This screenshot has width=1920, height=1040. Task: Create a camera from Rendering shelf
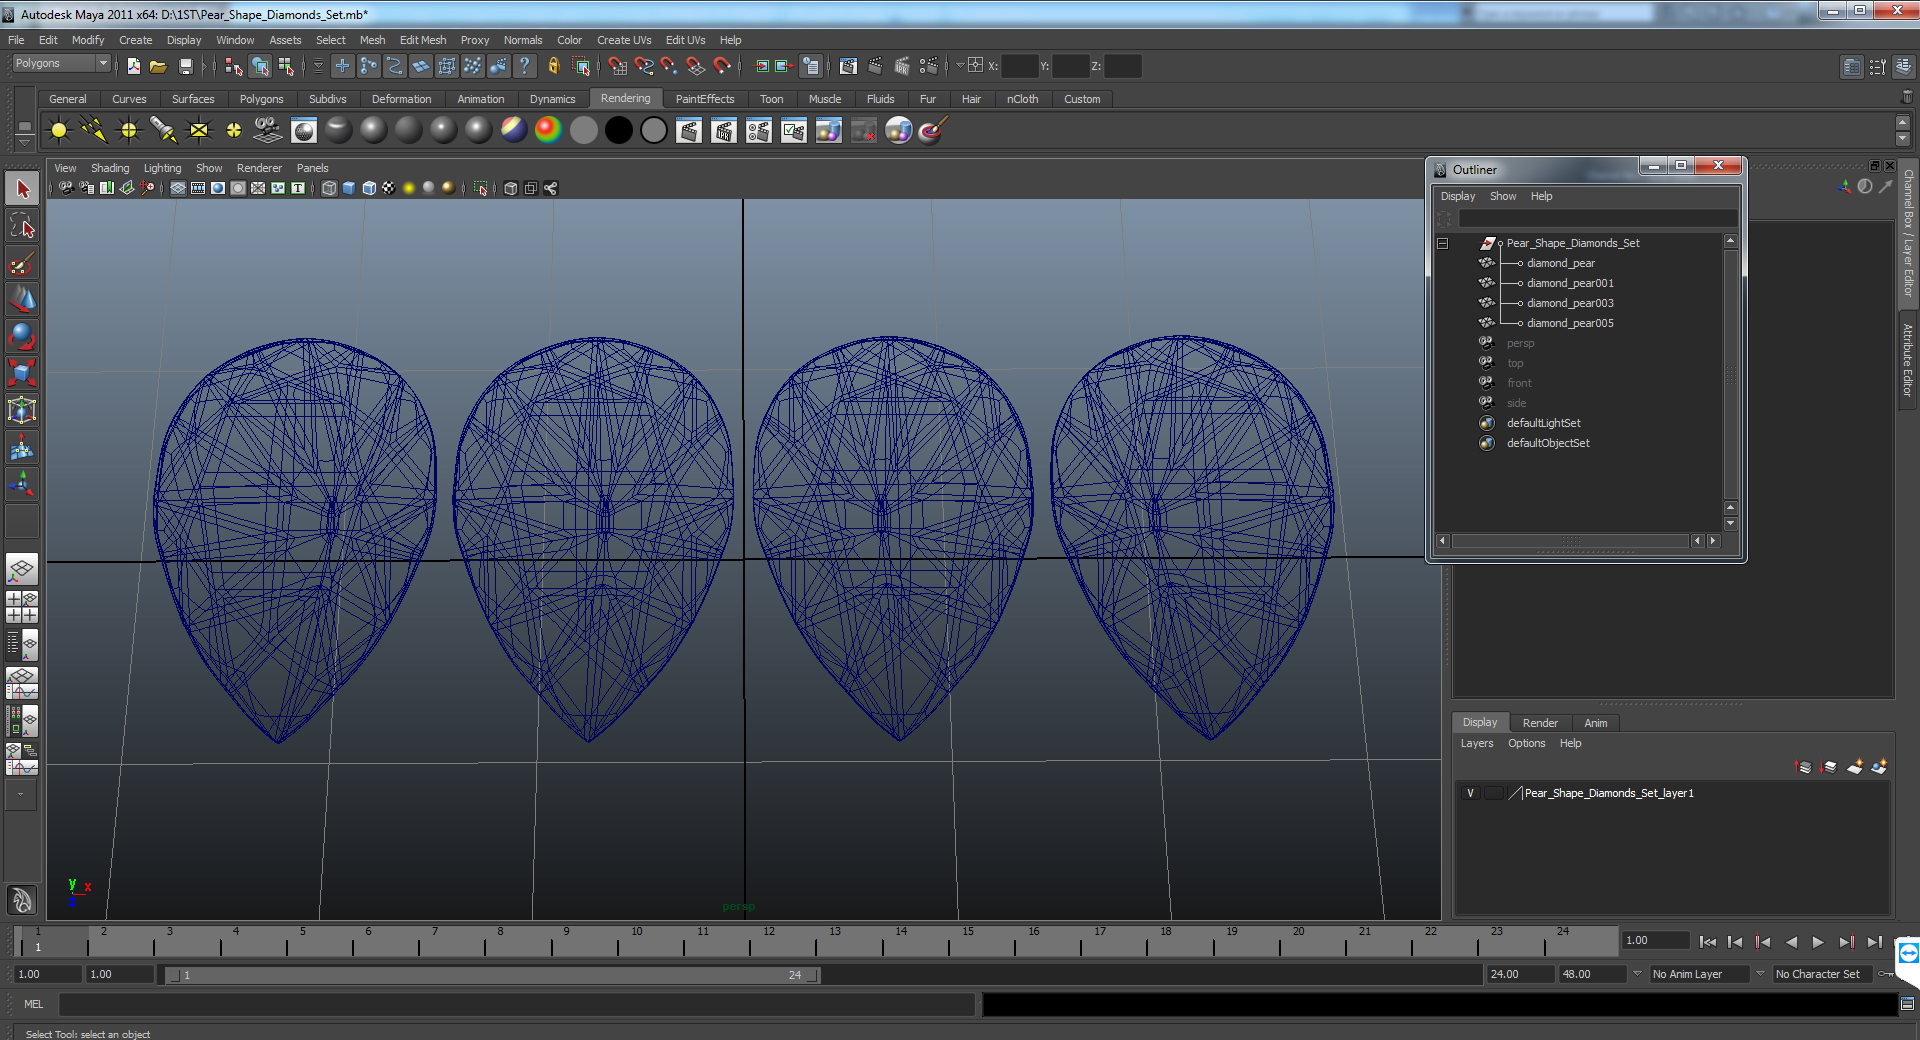[x=268, y=130]
